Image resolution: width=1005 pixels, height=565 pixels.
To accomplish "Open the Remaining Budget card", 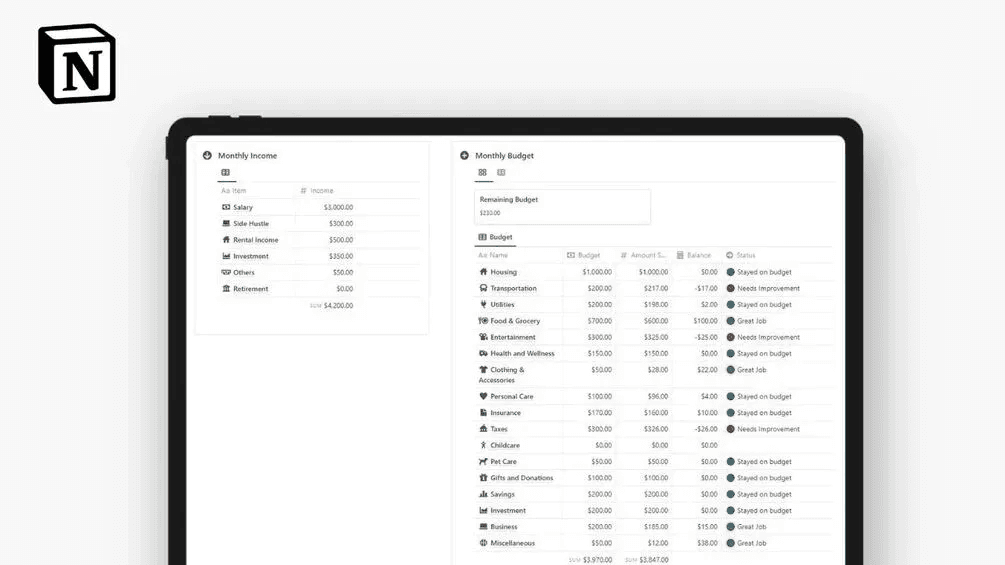I will click(x=562, y=206).
